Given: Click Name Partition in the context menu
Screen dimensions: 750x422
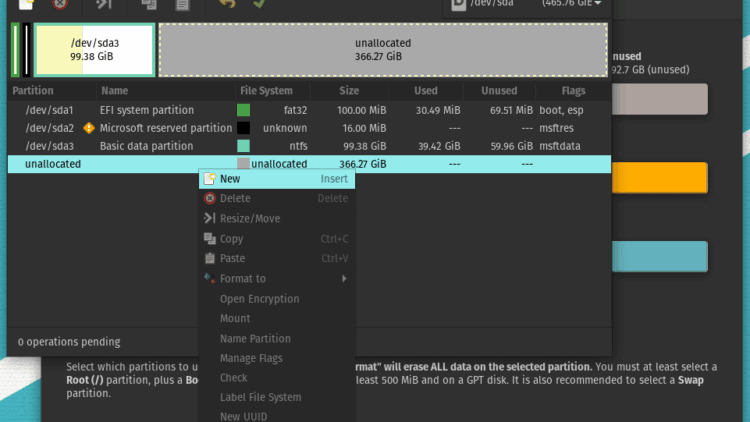Looking at the screenshot, I should coord(255,339).
